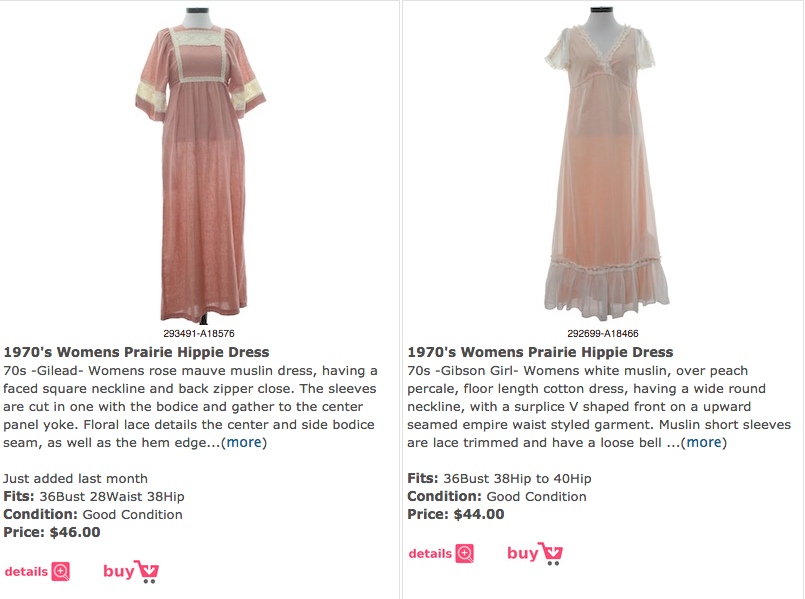Expand the Gilead dress description via (more)
Viewport: 805px width, 599px height.
point(244,442)
